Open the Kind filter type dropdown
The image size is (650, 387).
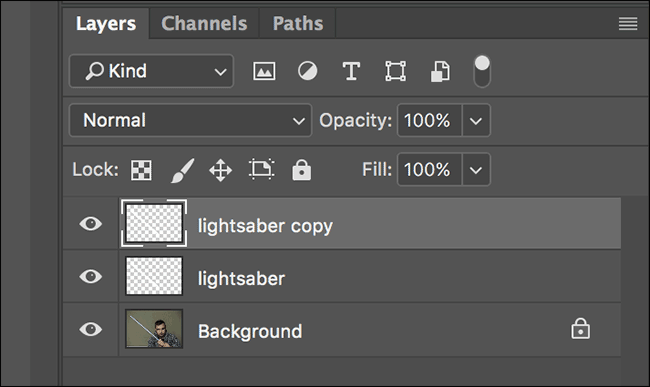pyautogui.click(x=151, y=71)
